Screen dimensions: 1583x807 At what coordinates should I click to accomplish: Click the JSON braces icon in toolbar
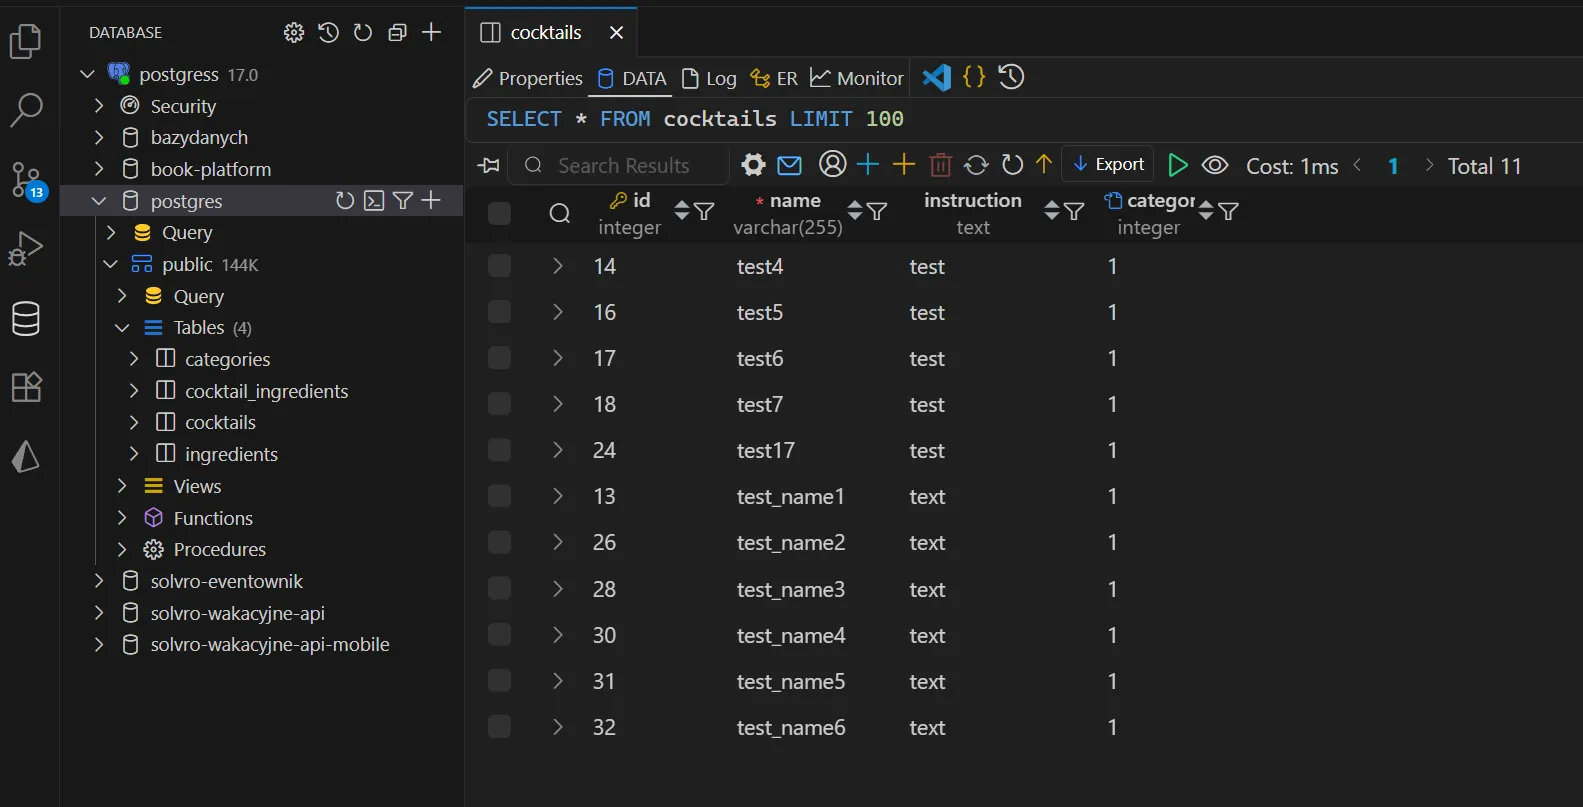coord(974,77)
